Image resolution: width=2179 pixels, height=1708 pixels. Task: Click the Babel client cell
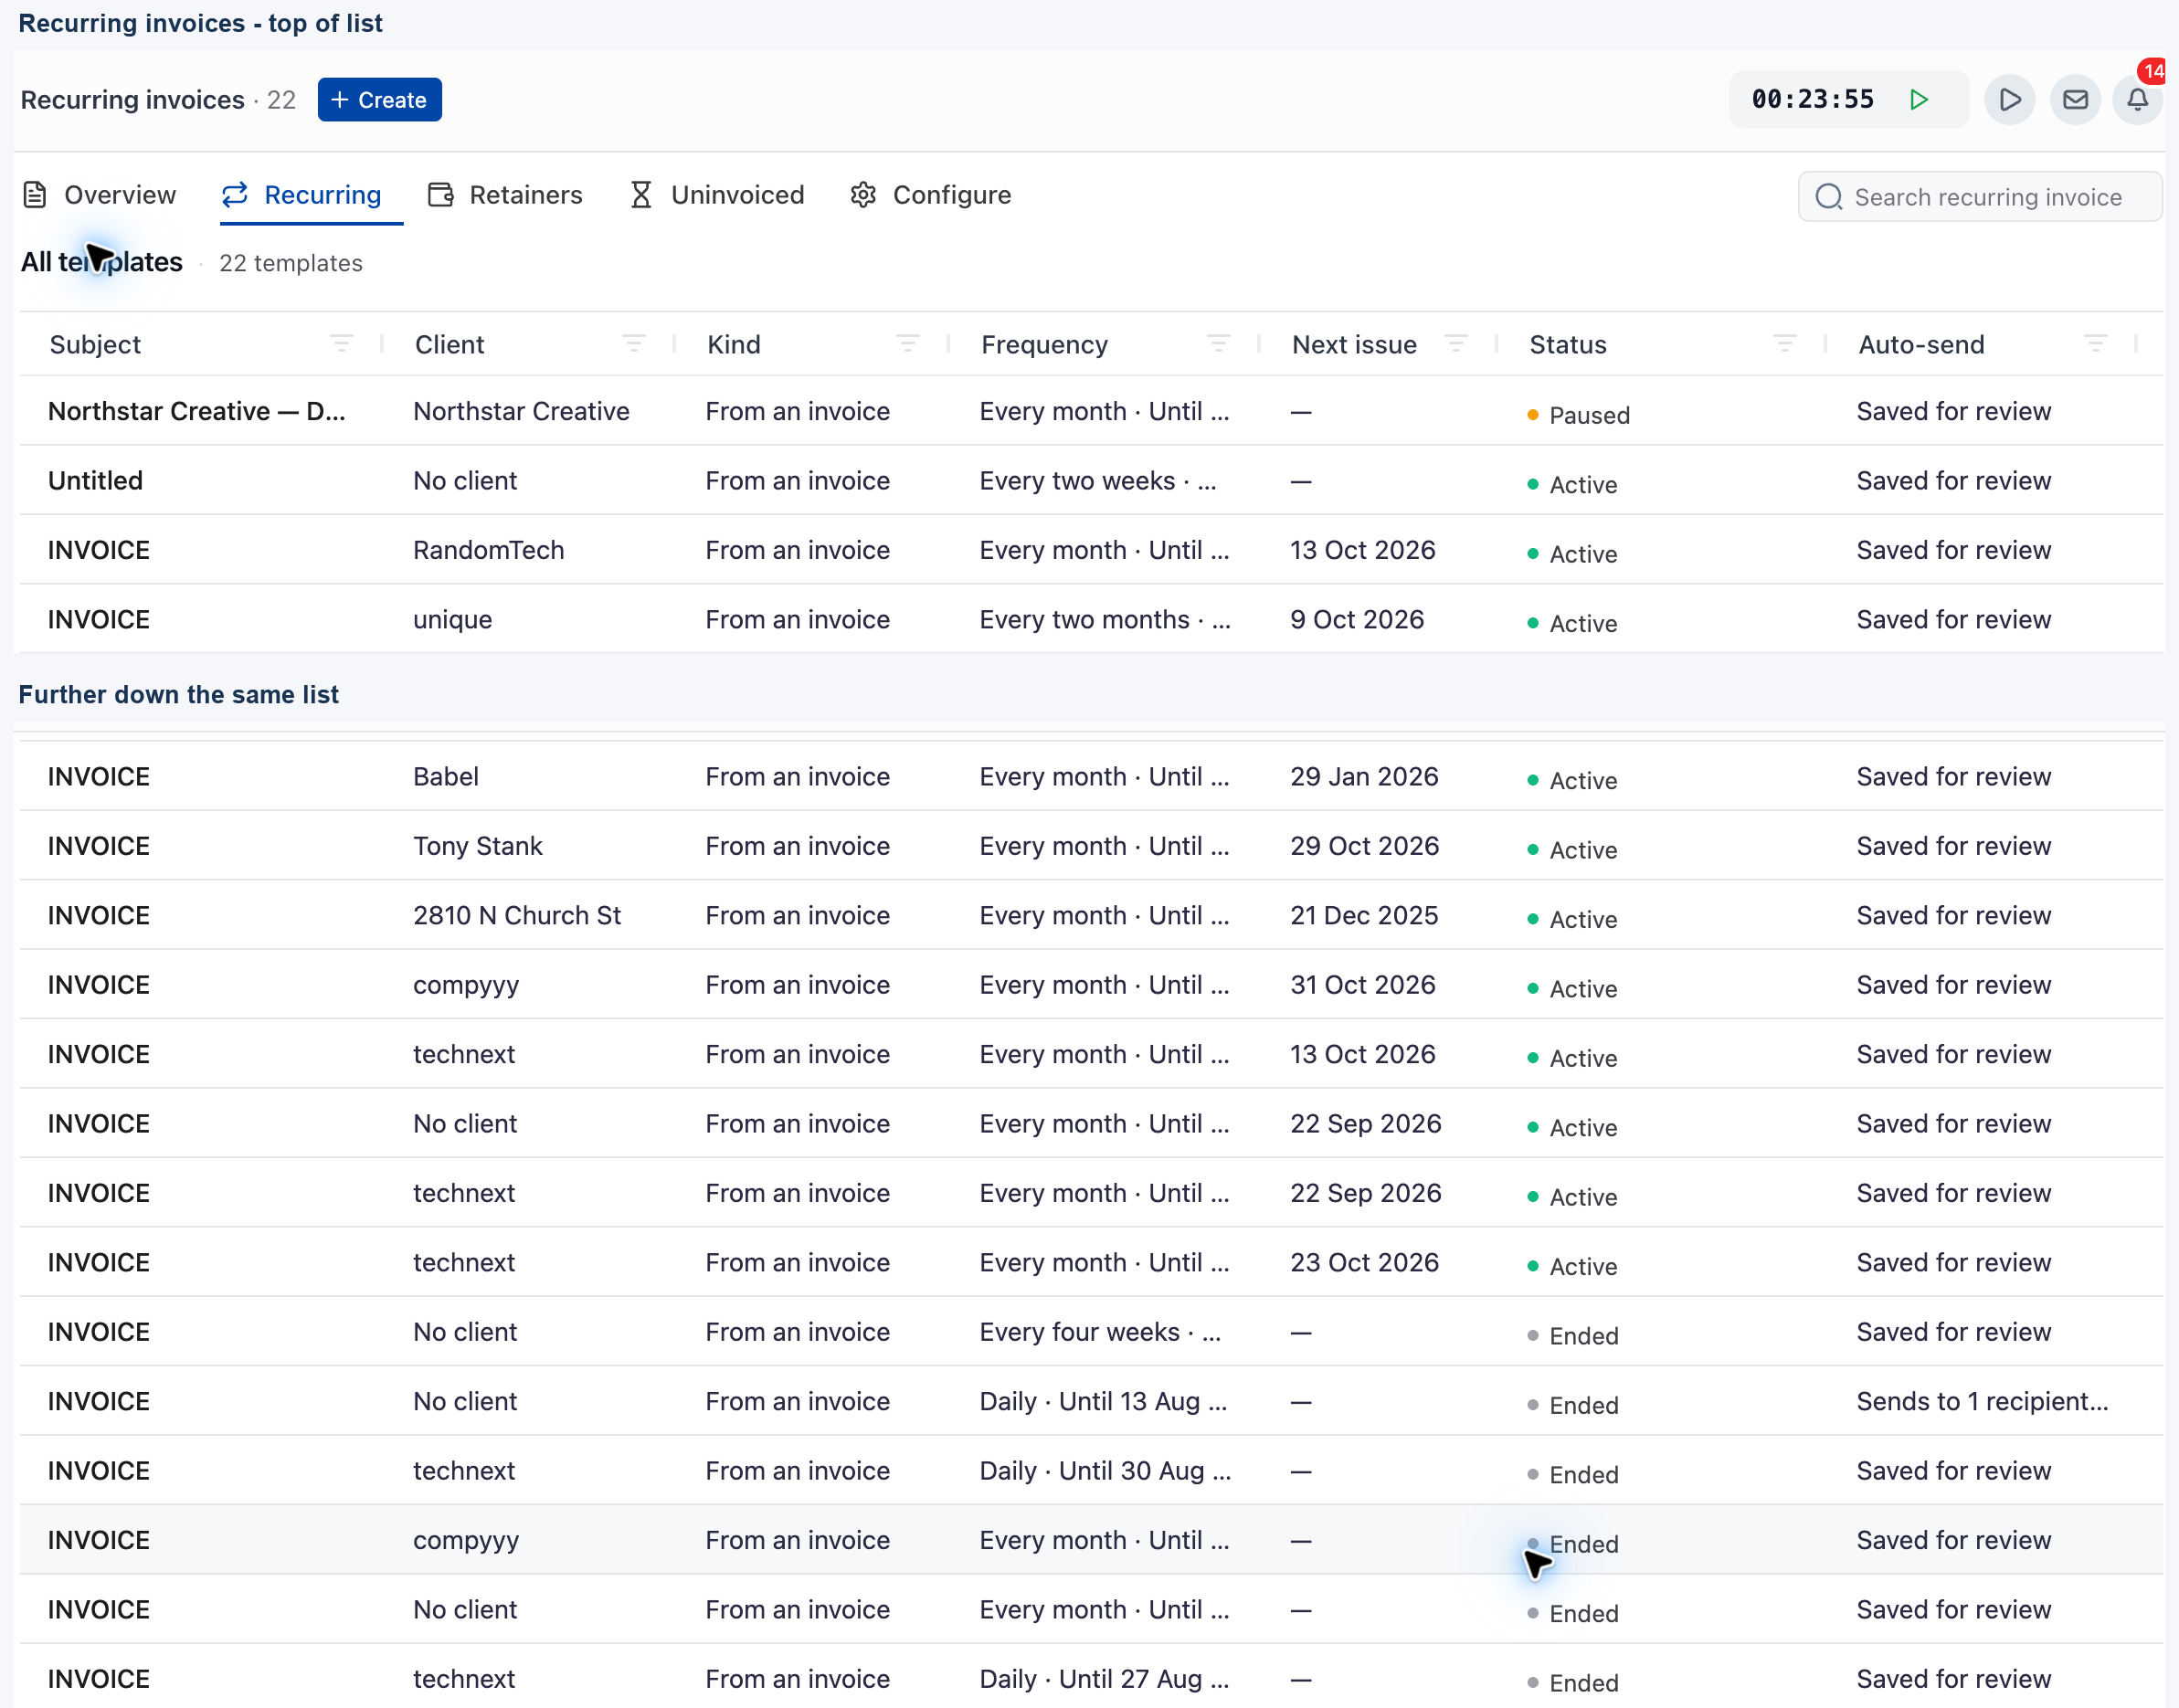click(x=446, y=777)
